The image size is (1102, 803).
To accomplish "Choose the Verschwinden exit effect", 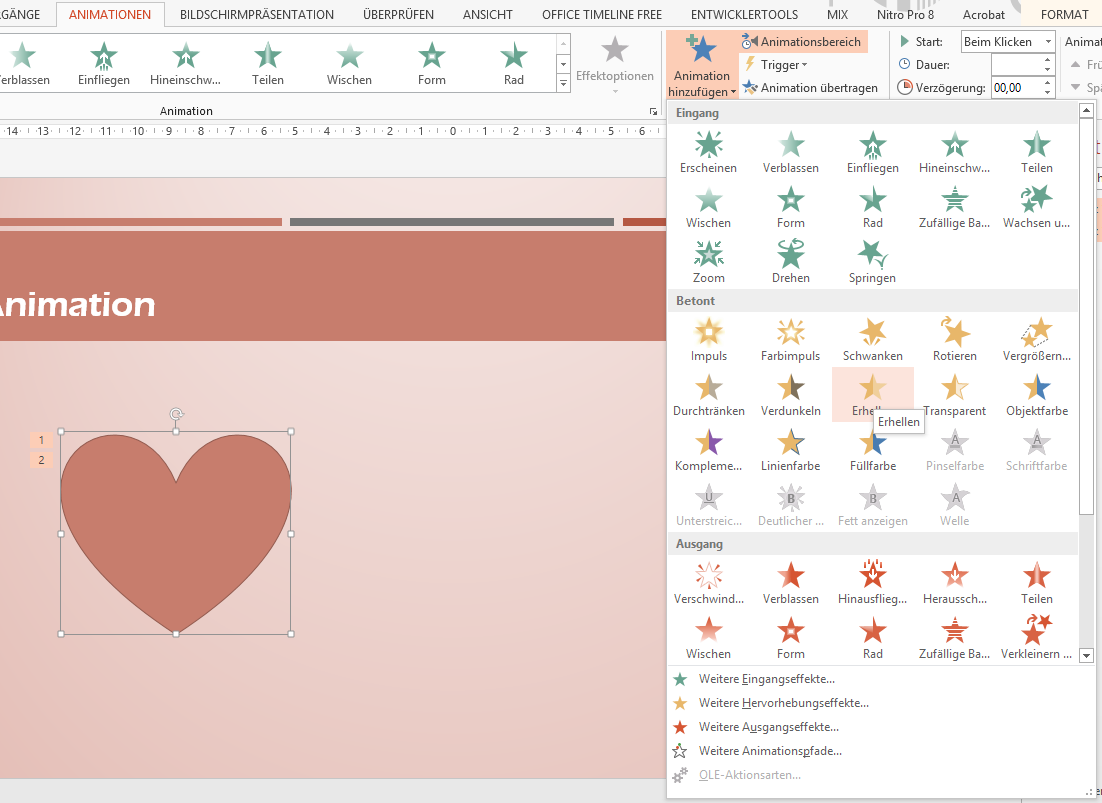I will [x=708, y=583].
